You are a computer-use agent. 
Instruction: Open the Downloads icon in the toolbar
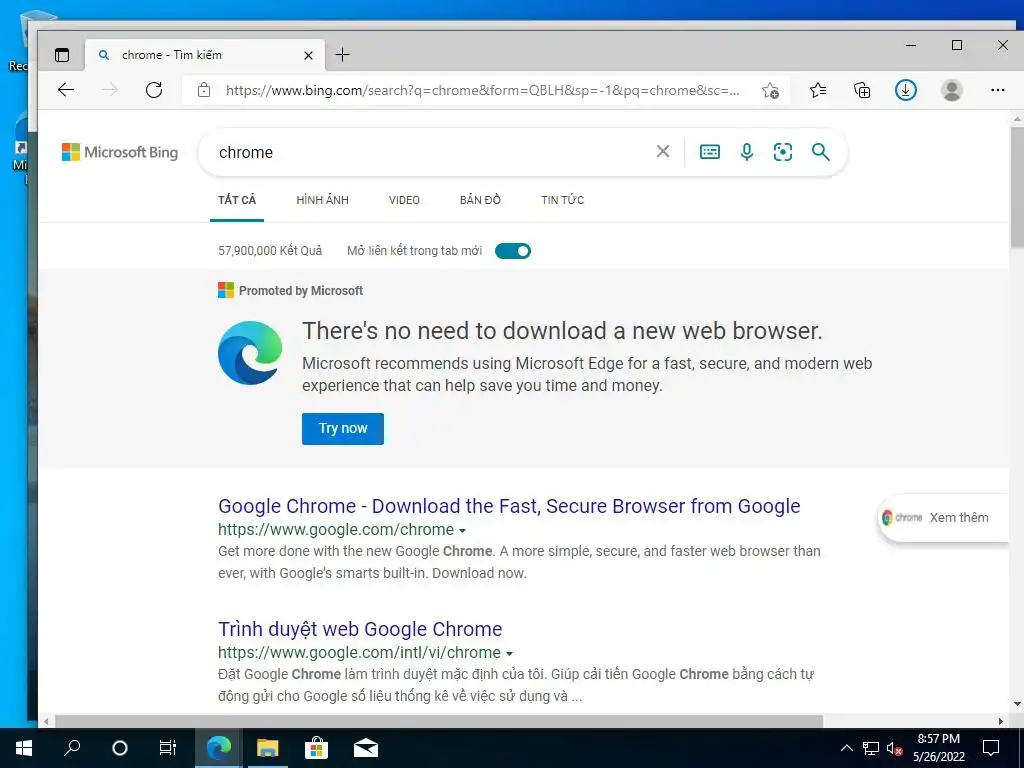(x=905, y=90)
